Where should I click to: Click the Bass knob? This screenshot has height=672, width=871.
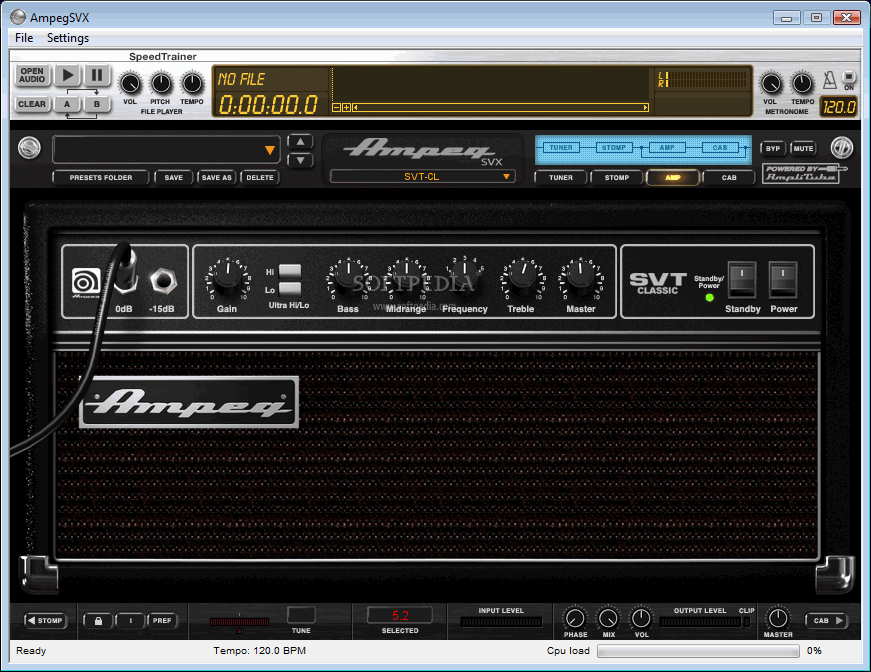click(x=348, y=278)
